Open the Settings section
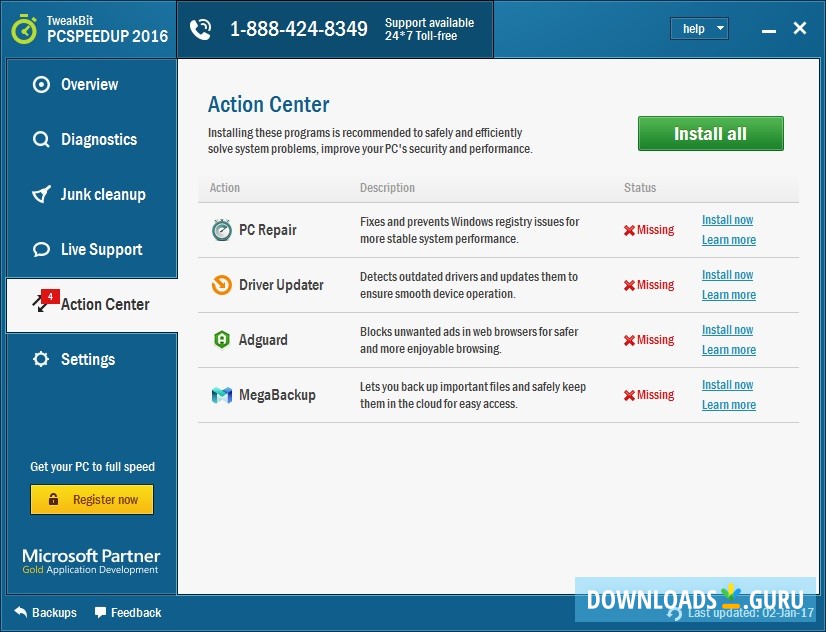Screen dimensions: 826x632 (x=92, y=359)
